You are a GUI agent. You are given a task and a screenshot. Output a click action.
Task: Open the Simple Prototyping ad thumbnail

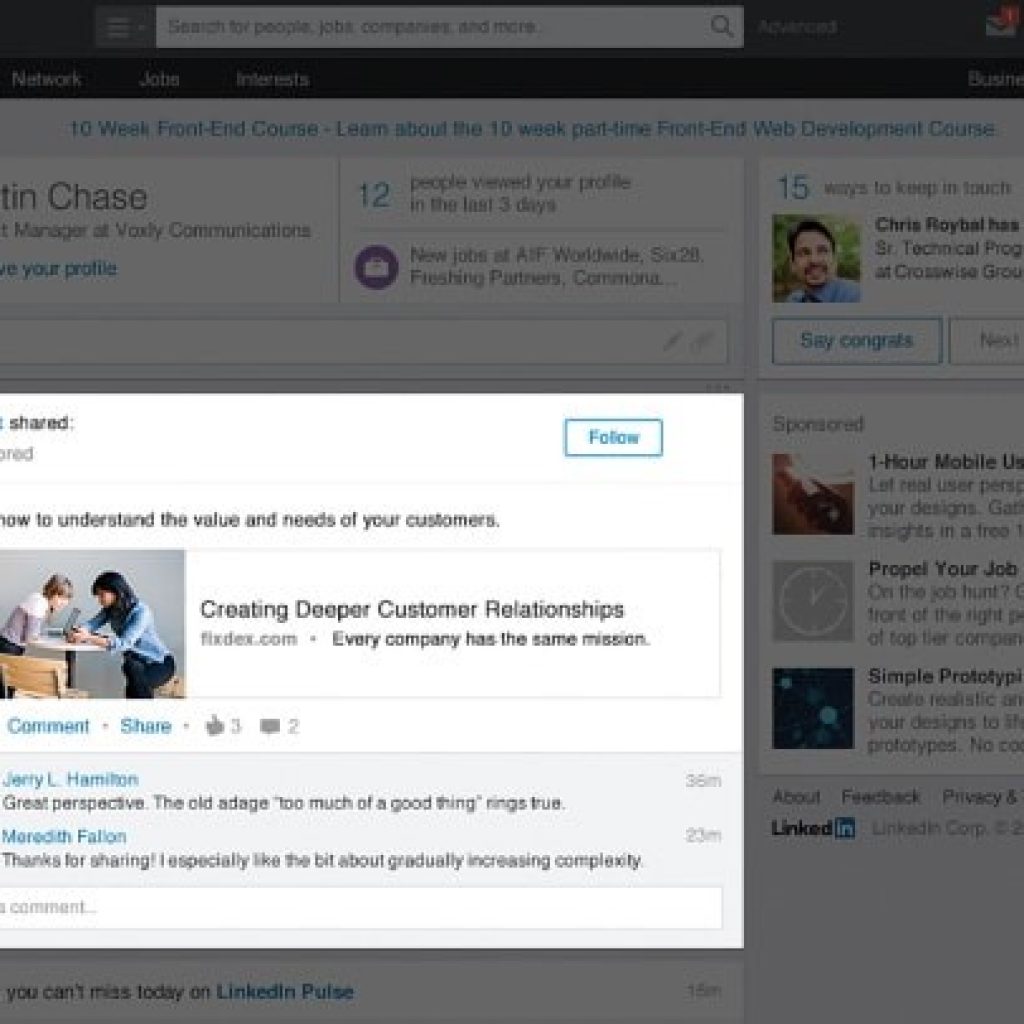(813, 708)
